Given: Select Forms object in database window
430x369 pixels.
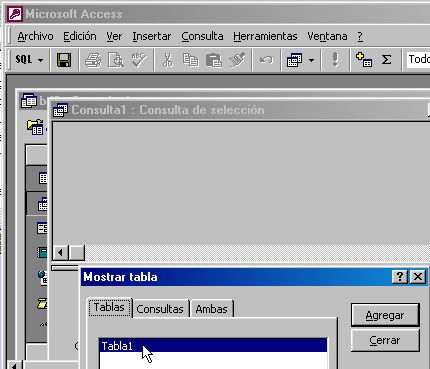Looking at the screenshot, I should 42,228.
